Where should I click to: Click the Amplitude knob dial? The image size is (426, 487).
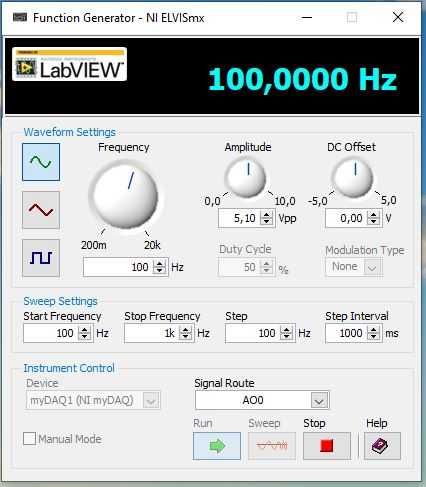click(x=246, y=177)
